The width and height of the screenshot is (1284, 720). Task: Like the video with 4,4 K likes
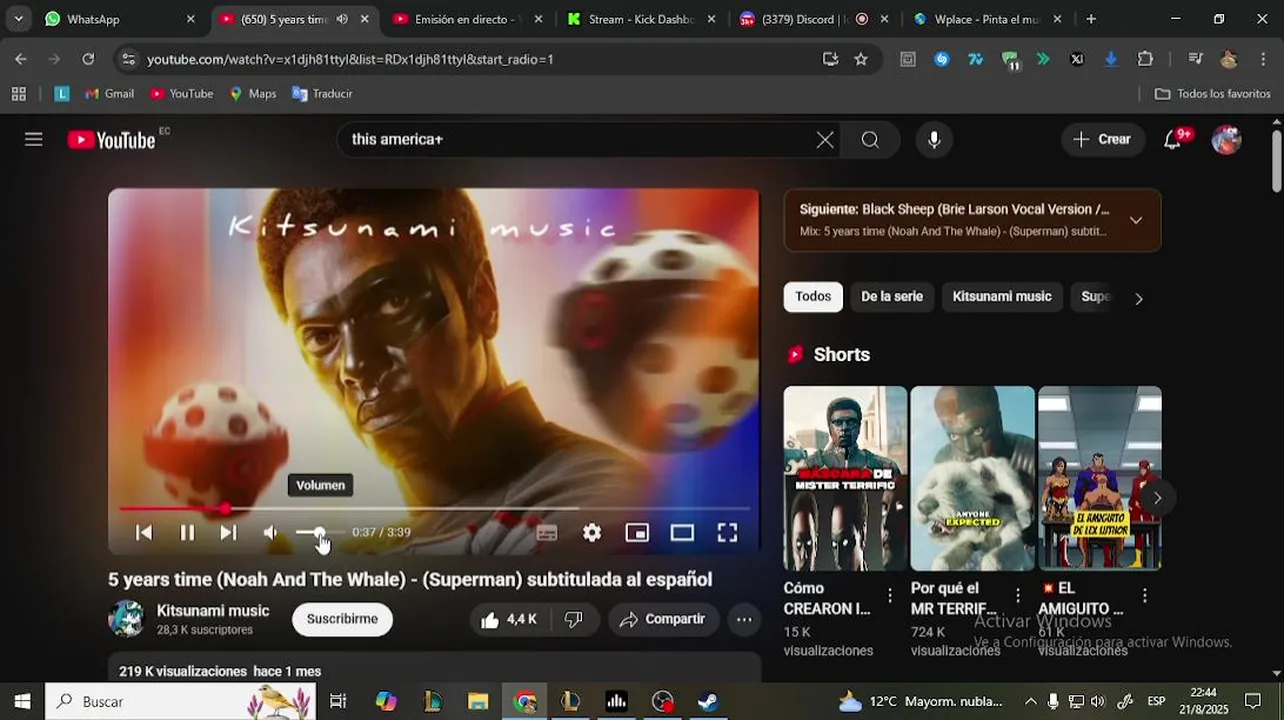tap(511, 620)
